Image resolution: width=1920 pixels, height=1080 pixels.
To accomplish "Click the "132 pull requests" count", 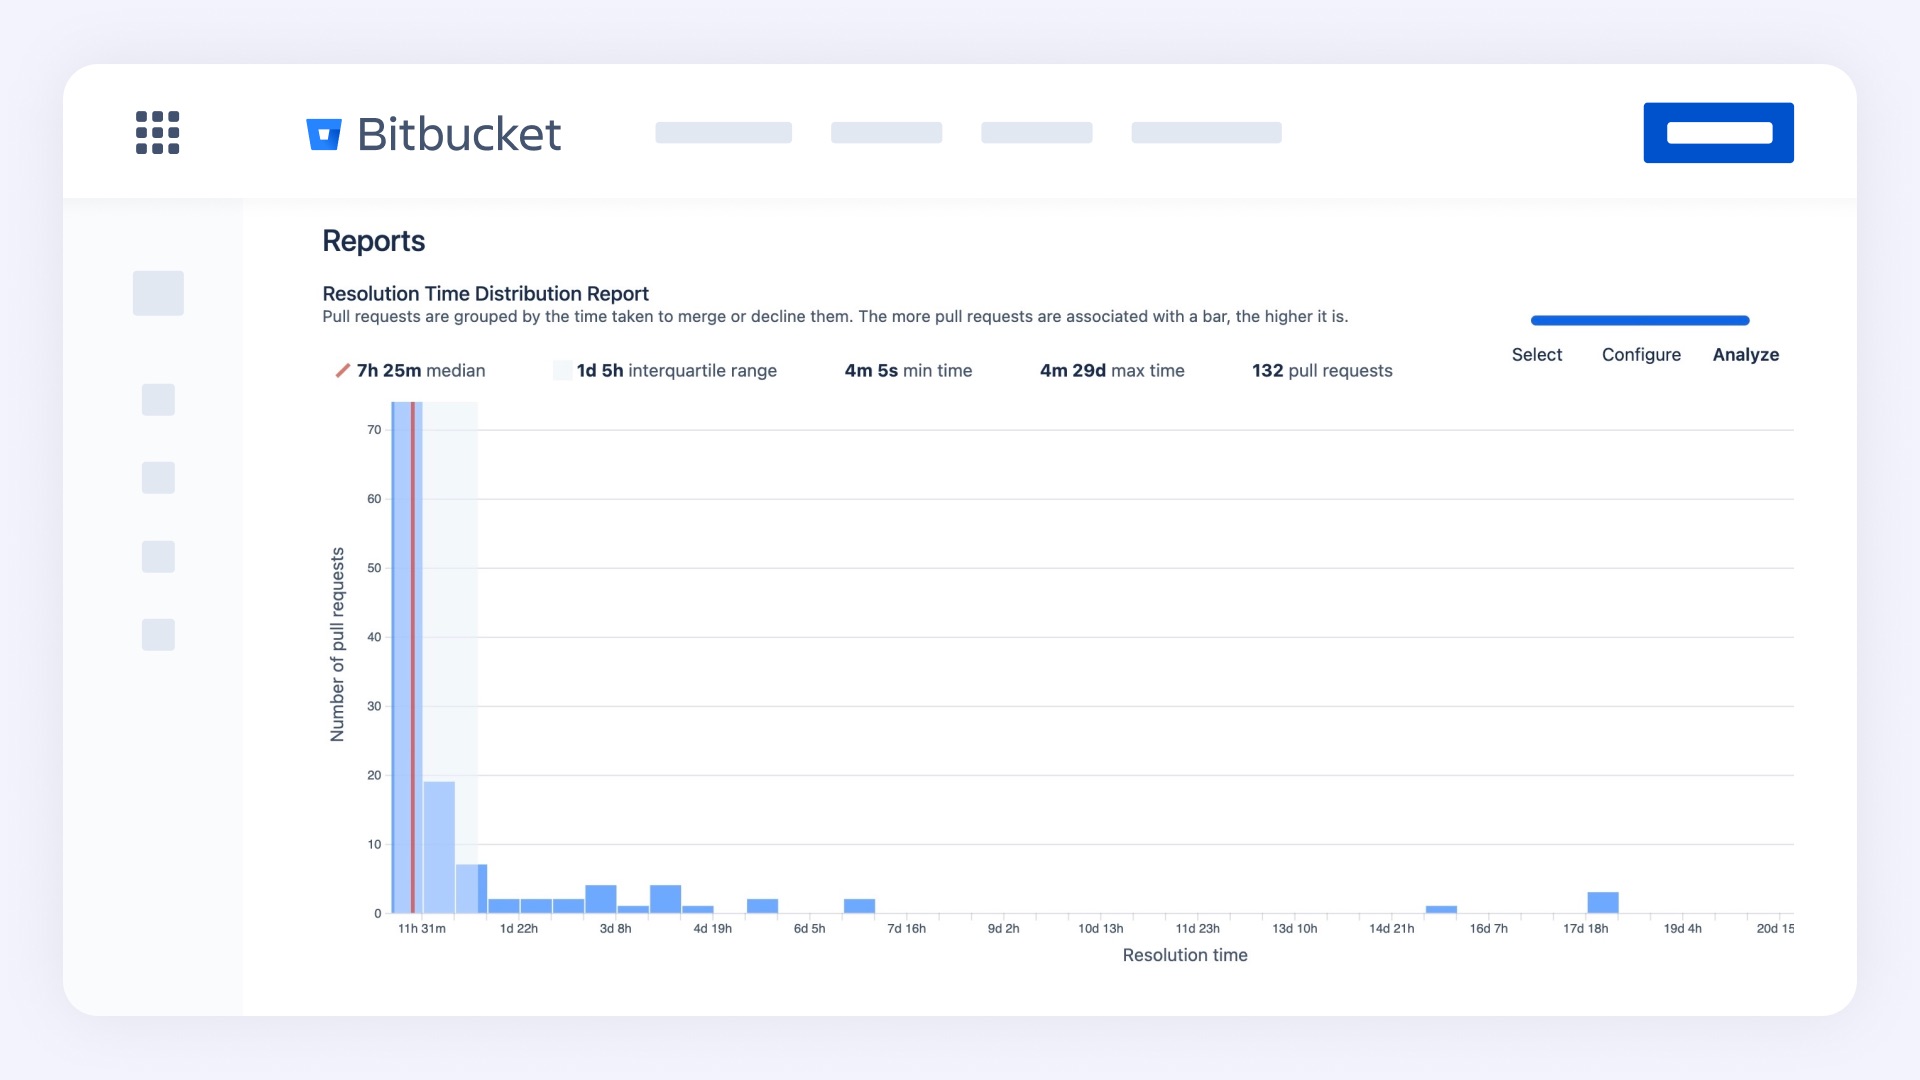I will (1322, 371).
